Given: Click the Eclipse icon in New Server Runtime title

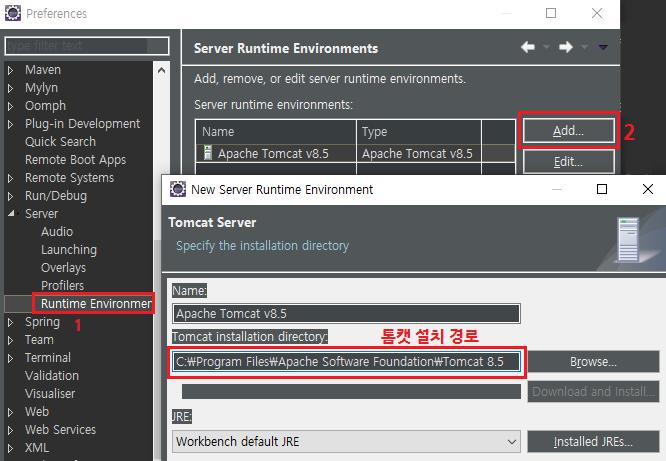Looking at the screenshot, I should pos(178,189).
